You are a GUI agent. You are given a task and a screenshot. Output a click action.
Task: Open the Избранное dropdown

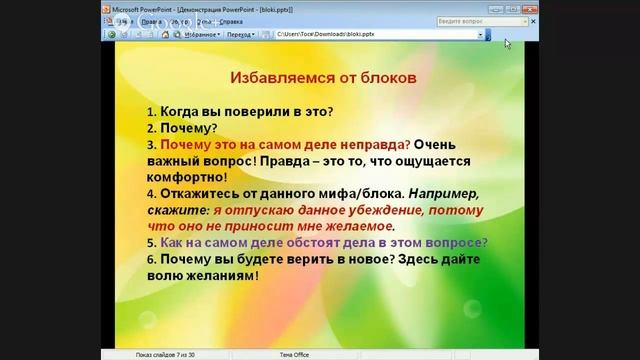click(x=202, y=35)
